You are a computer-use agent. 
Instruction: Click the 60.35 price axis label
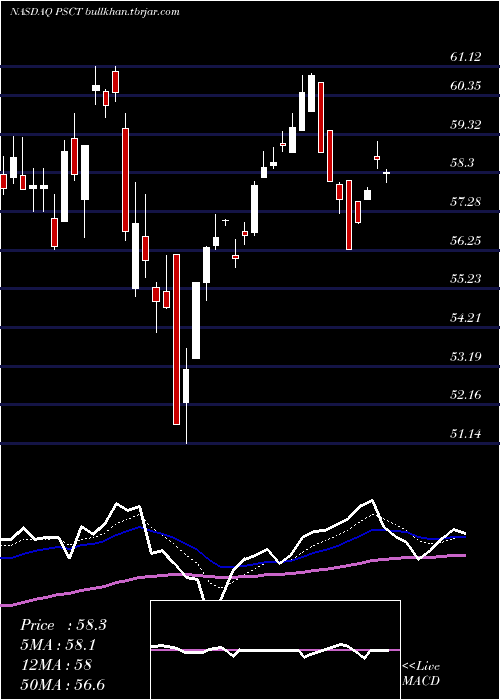466,86
